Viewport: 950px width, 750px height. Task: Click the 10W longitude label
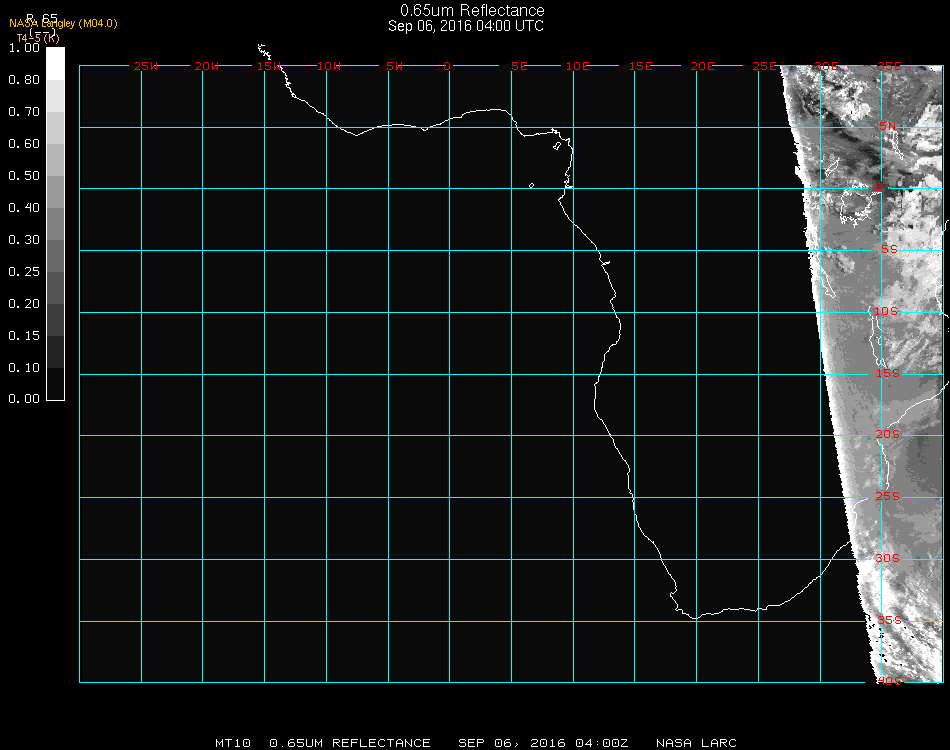pyautogui.click(x=330, y=66)
